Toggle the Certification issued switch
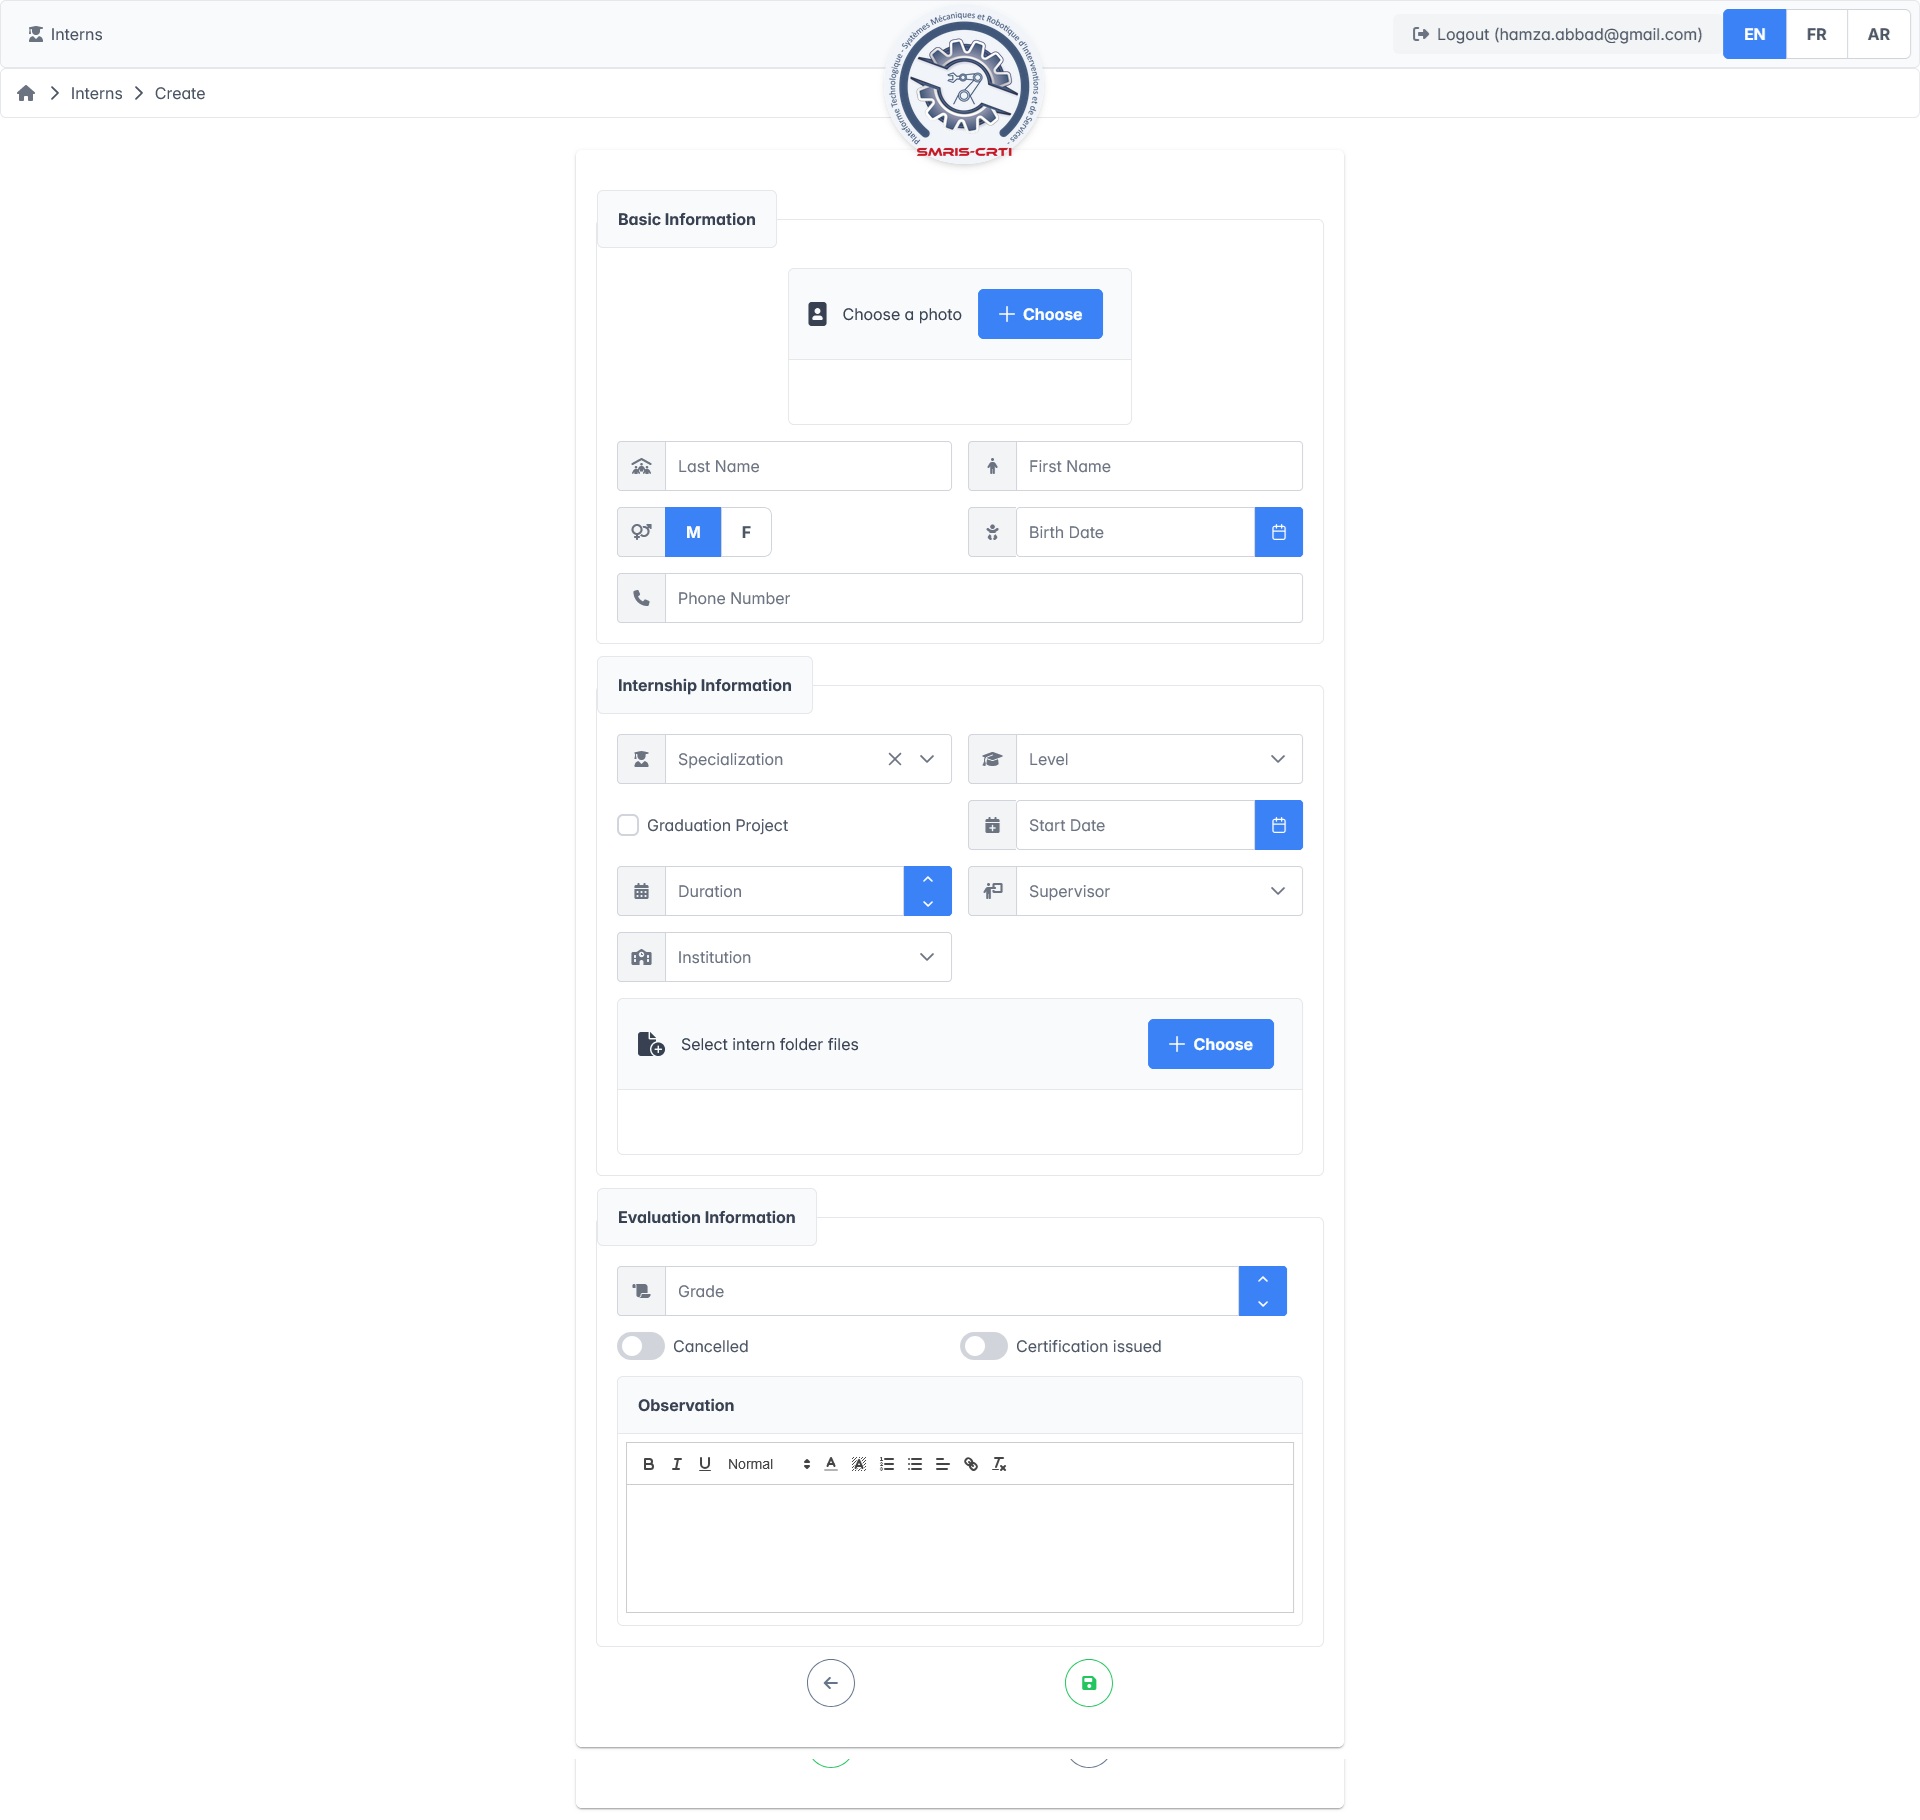The width and height of the screenshot is (1920, 1820). click(x=984, y=1346)
